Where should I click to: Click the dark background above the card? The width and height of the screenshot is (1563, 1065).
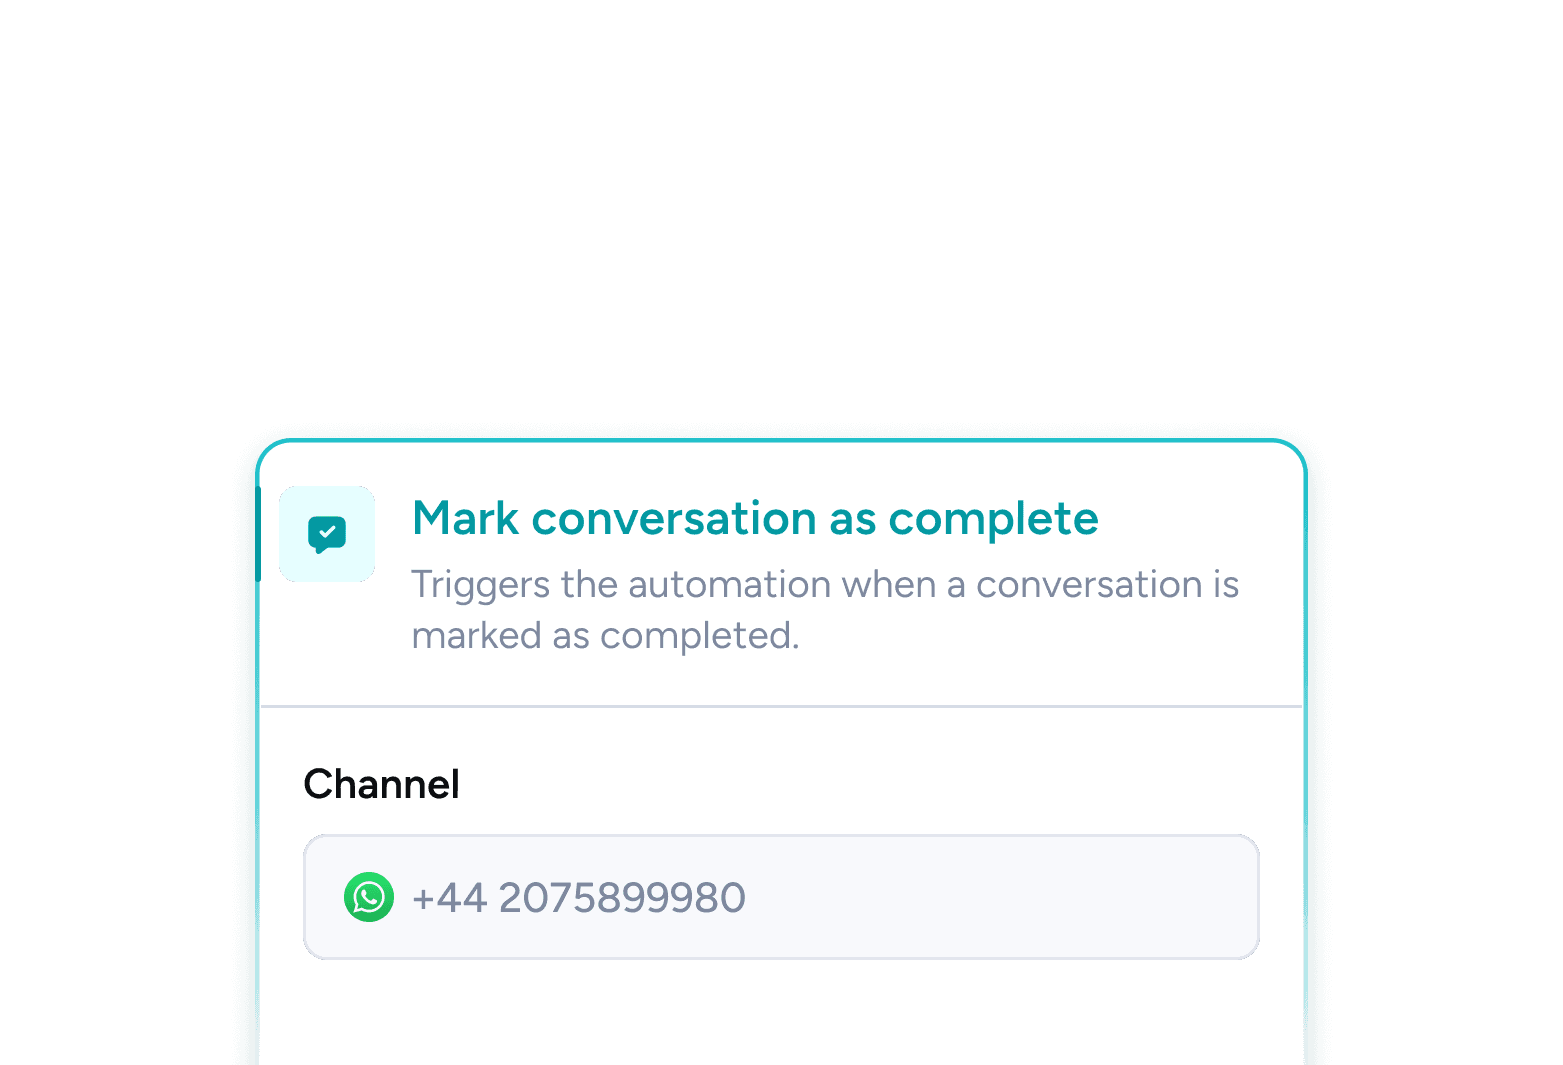tap(780, 200)
